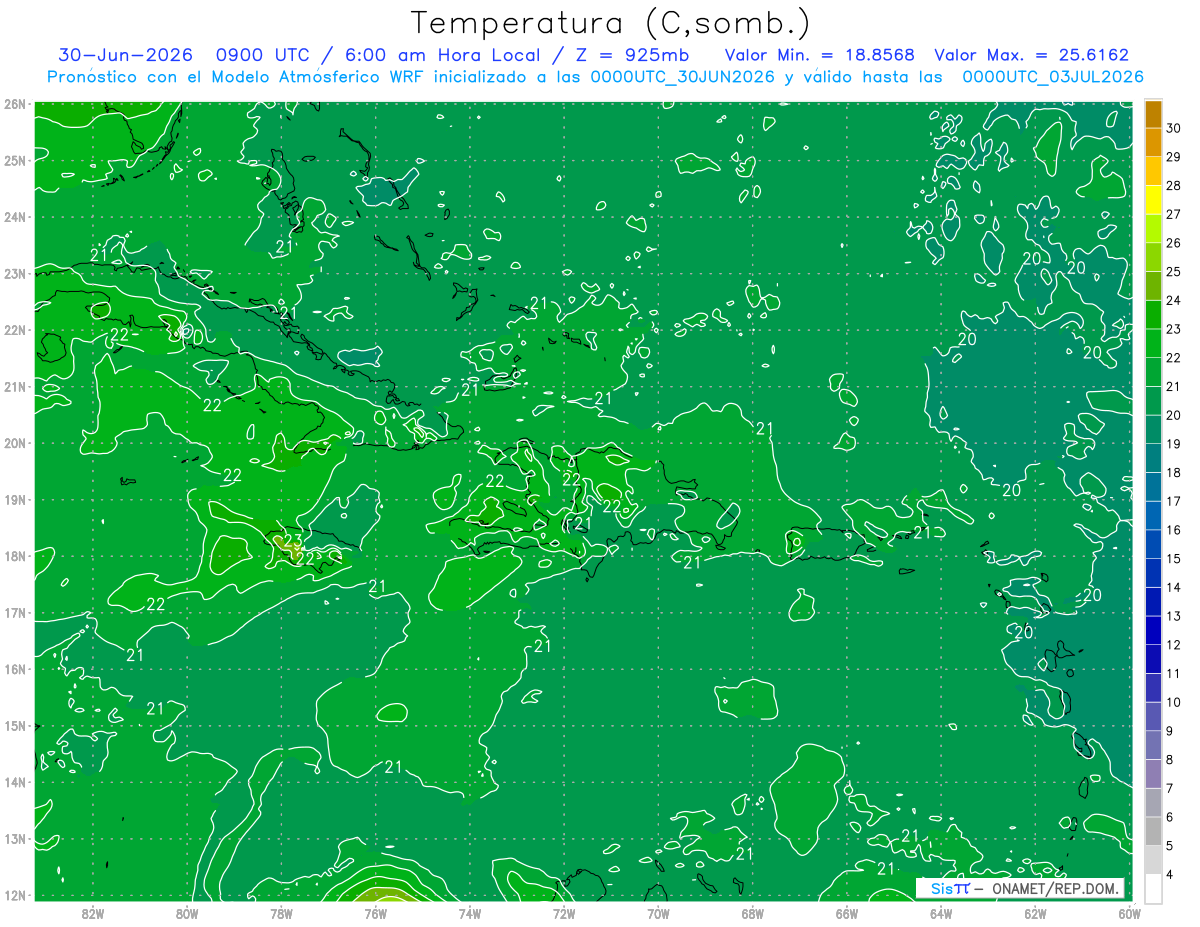Click the colorbar label '10'
Viewport: 1200px width, 927px height.
[x=1173, y=702]
